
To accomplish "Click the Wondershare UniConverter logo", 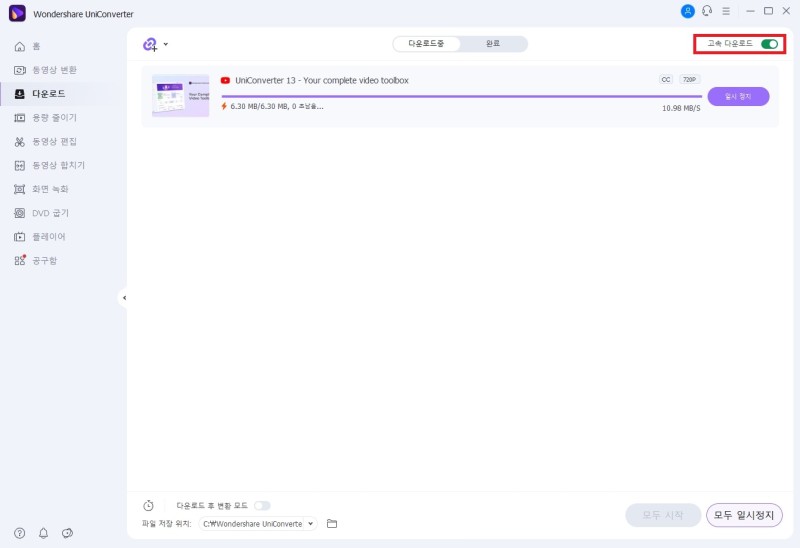I will 17,13.
